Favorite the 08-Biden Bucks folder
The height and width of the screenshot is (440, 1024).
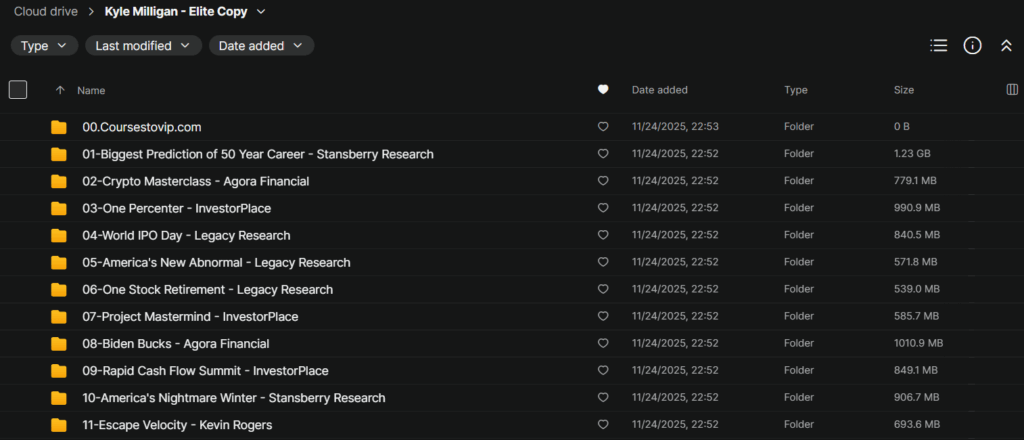tap(603, 344)
